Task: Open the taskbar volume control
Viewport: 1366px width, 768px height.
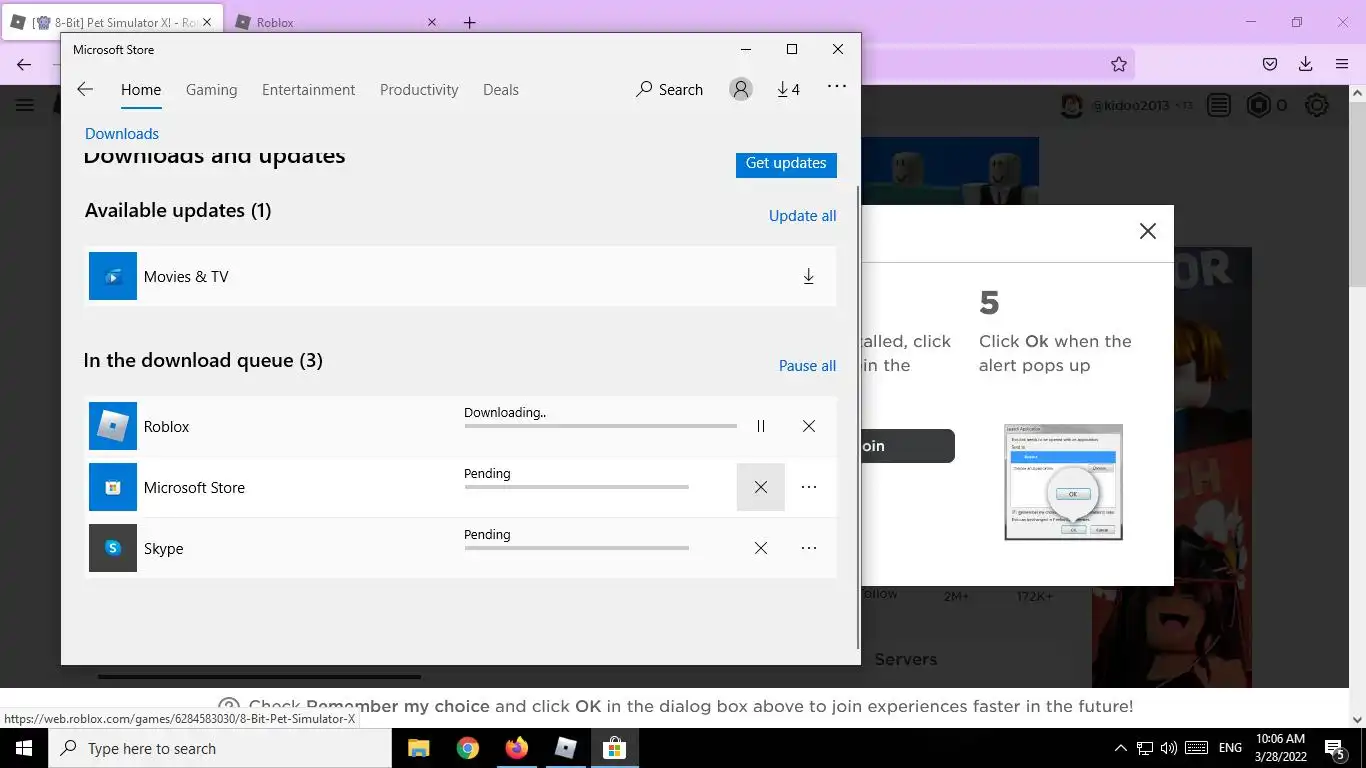Action: point(1169,748)
